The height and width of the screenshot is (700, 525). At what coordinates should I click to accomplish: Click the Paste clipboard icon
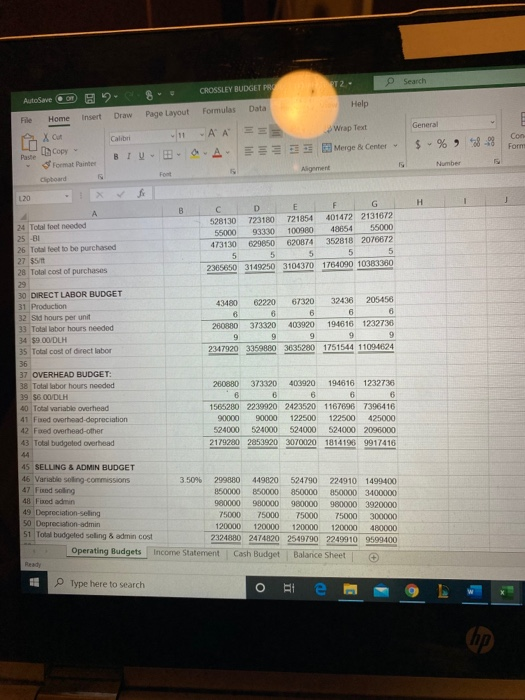click(x=29, y=144)
